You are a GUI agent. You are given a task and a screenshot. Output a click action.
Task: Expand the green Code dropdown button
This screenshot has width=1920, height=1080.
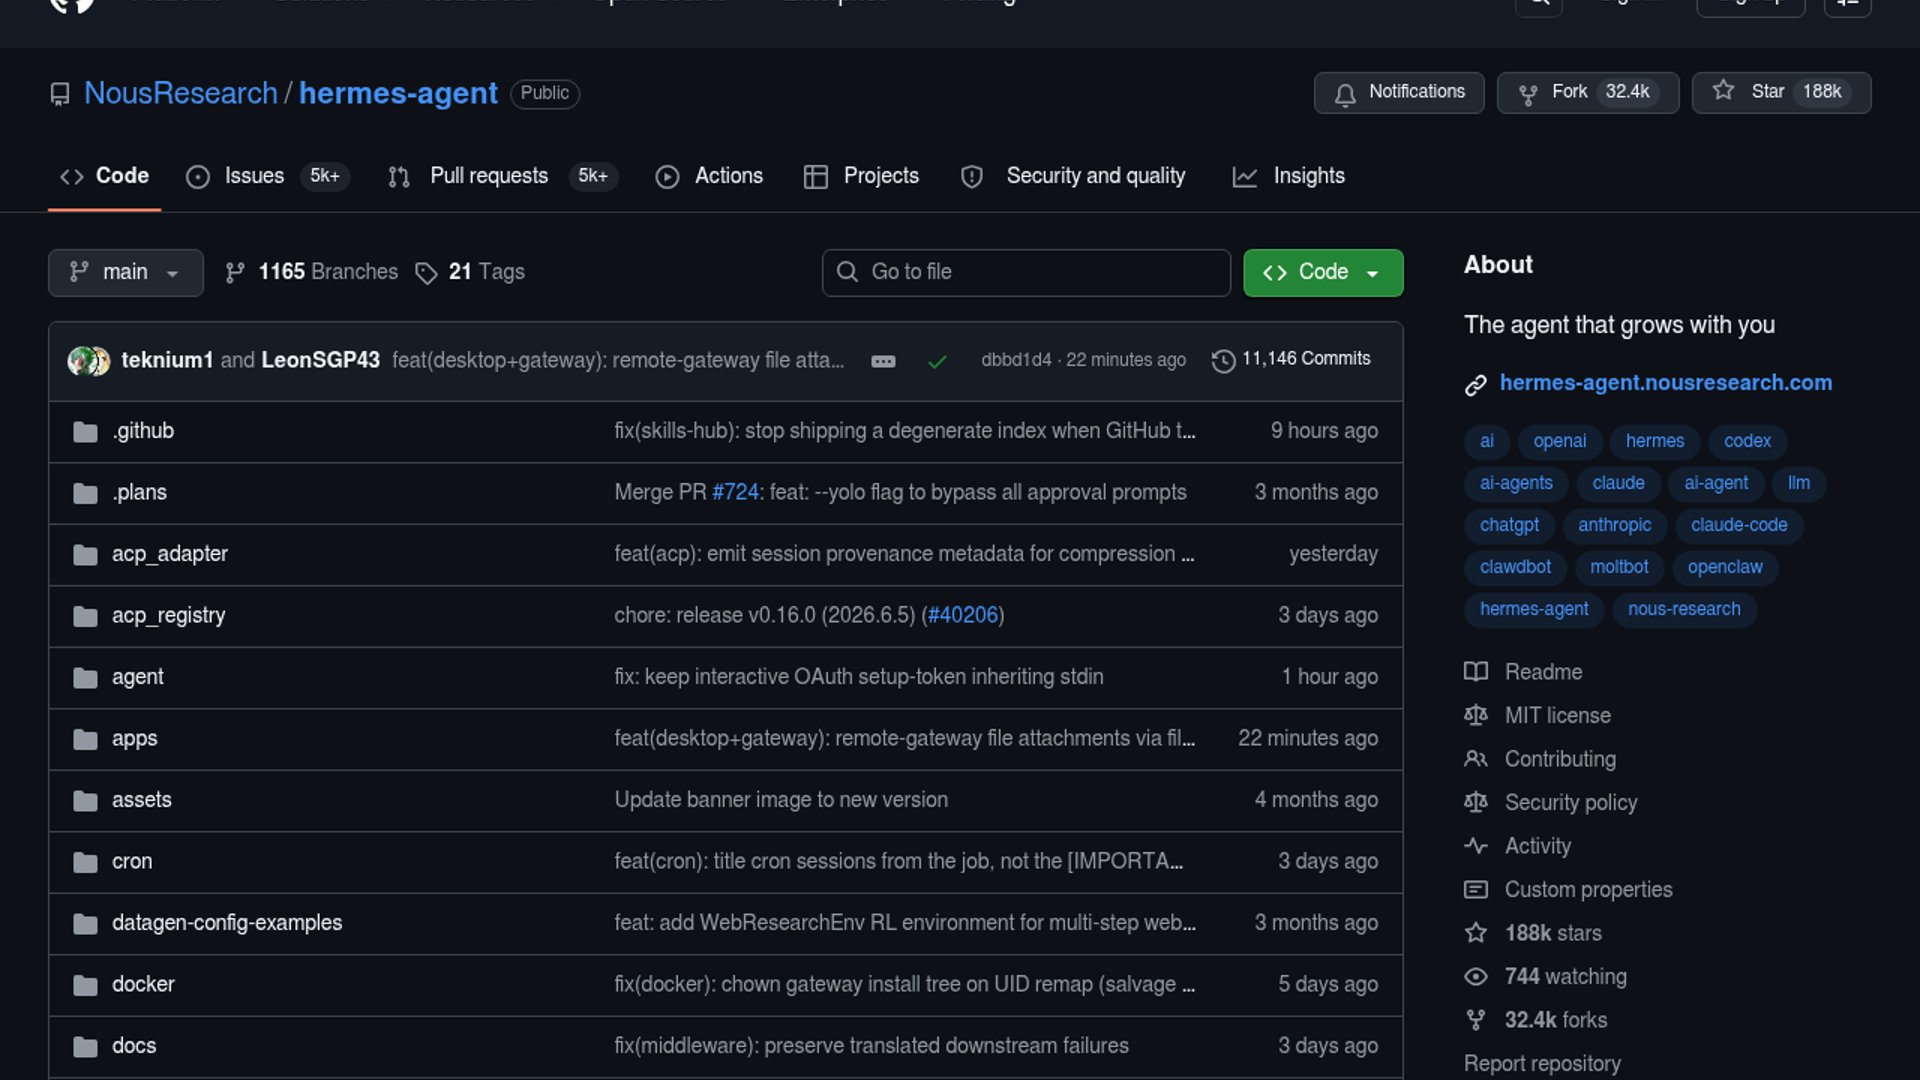click(x=1323, y=273)
